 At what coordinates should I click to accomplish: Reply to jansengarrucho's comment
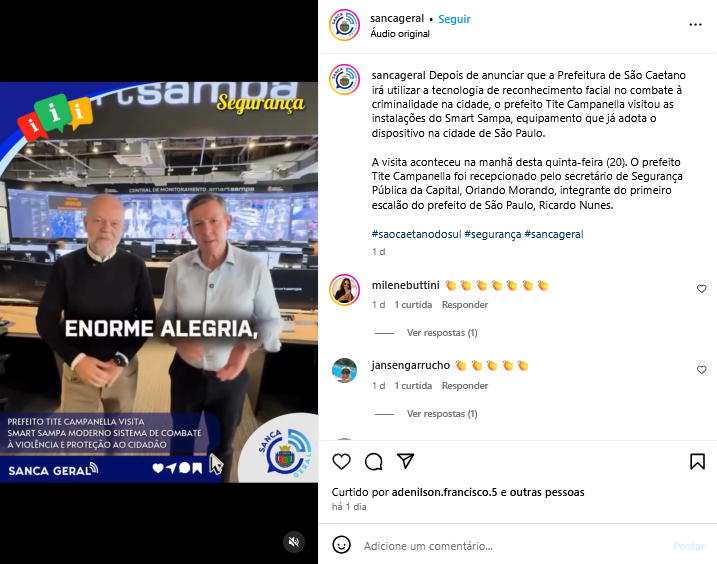tap(465, 386)
